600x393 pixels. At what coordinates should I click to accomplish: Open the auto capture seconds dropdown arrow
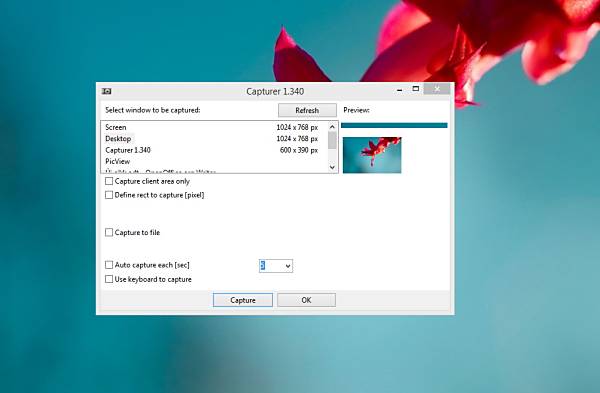pyautogui.click(x=288, y=266)
